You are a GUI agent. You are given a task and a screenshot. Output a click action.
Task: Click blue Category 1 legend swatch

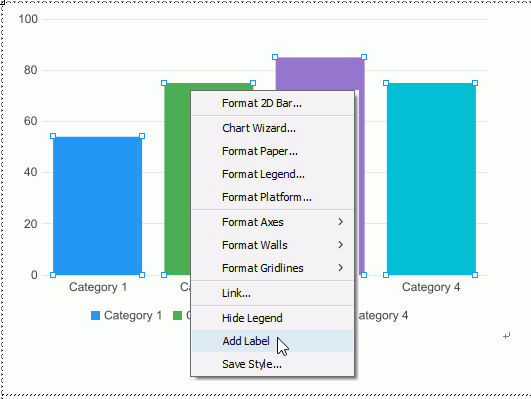(x=95, y=316)
